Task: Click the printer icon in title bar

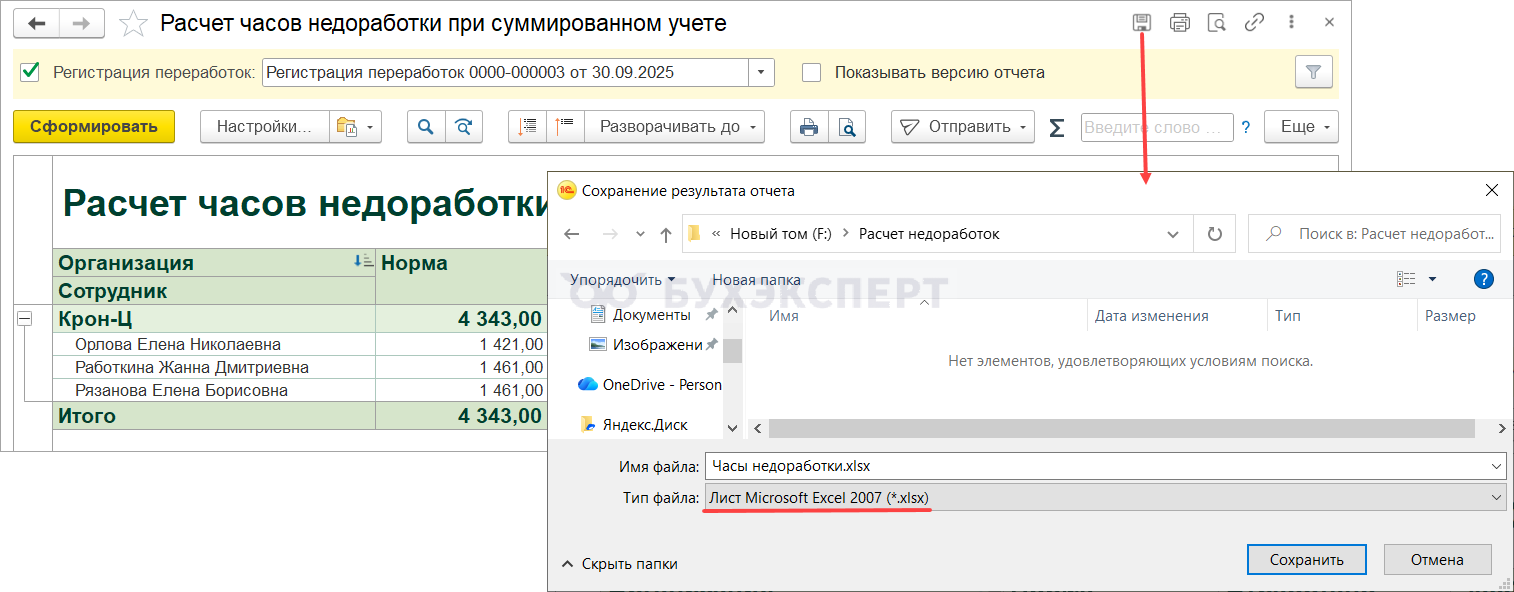Action: (1180, 22)
